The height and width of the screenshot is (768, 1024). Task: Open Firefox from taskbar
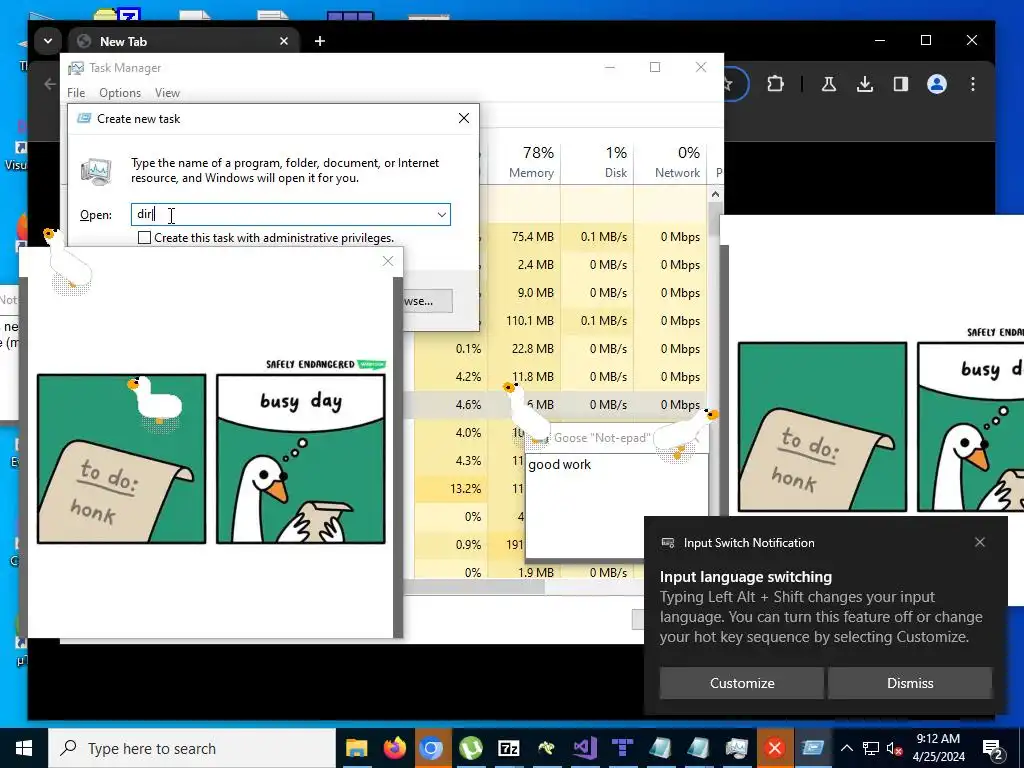(394, 748)
